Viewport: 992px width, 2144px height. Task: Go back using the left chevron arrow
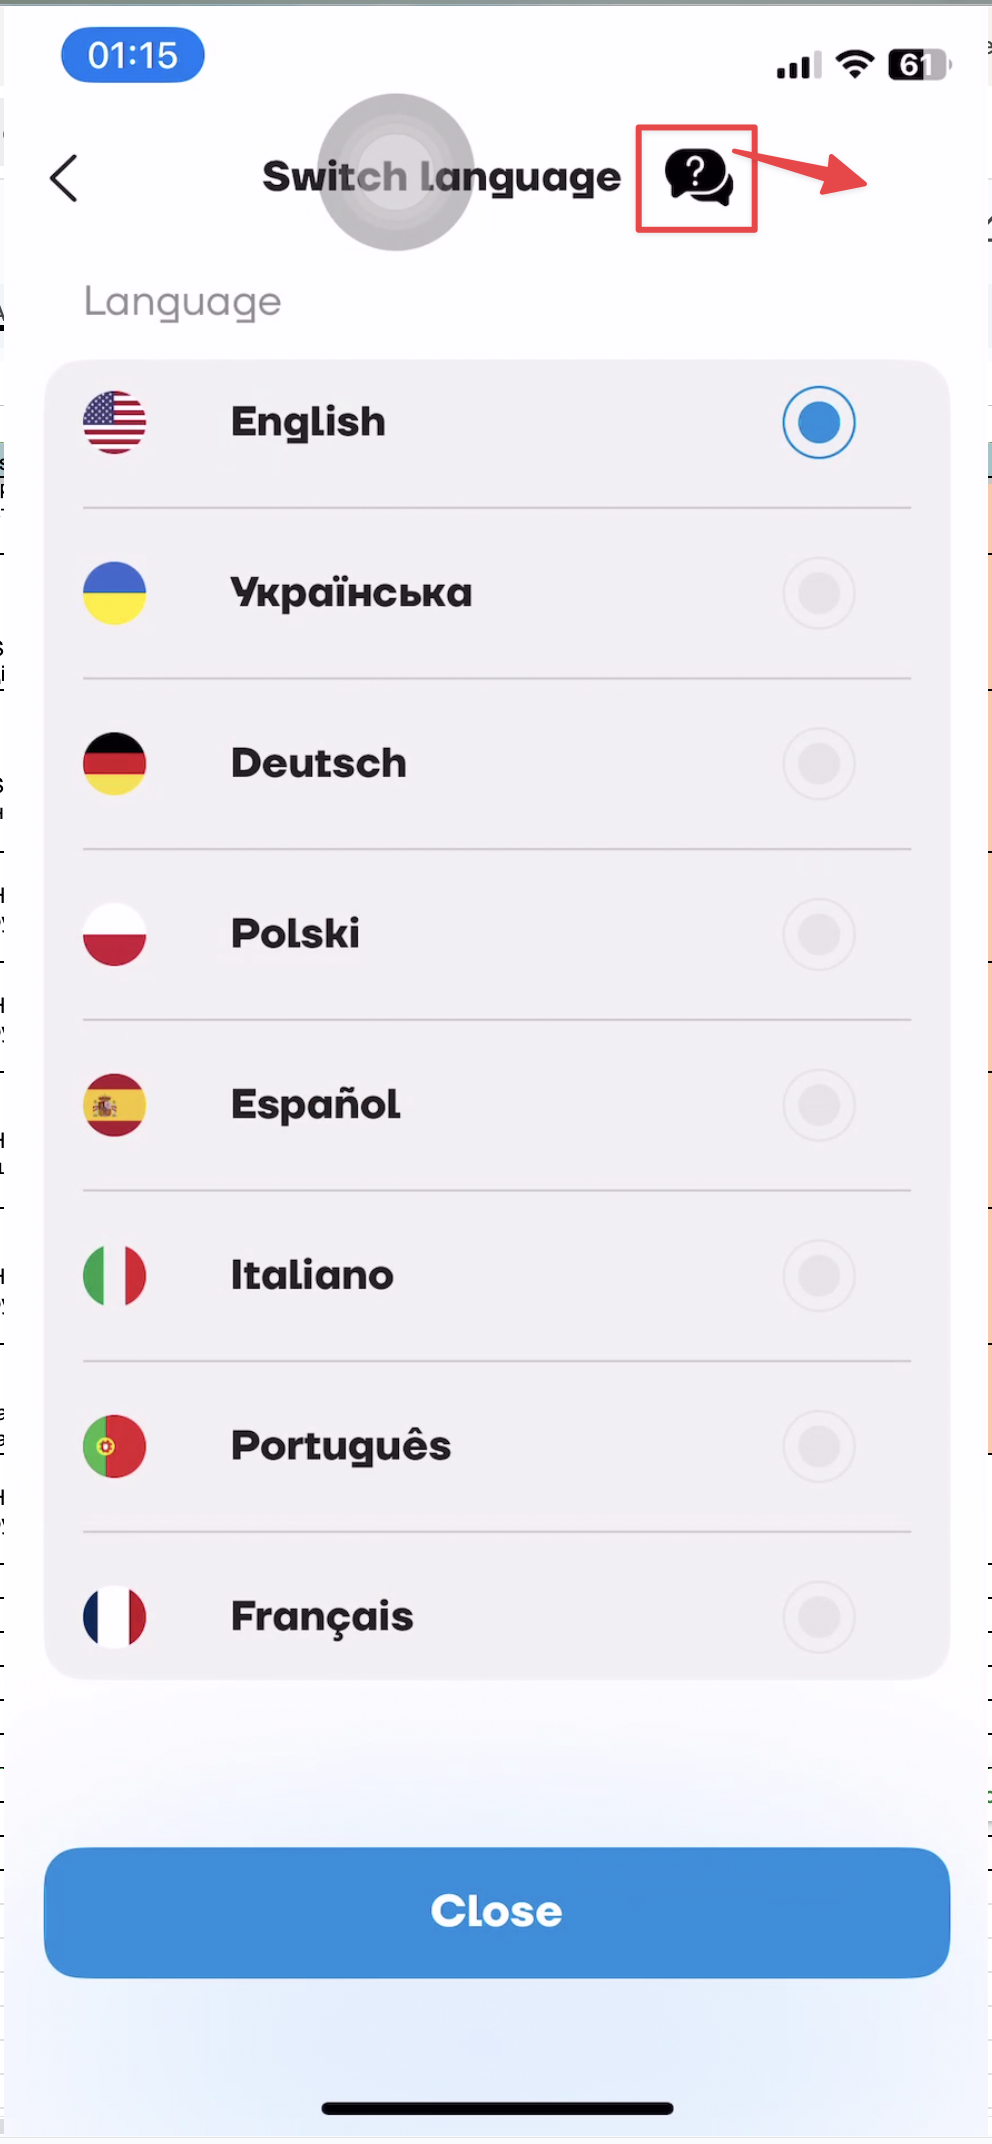pyautogui.click(x=64, y=178)
